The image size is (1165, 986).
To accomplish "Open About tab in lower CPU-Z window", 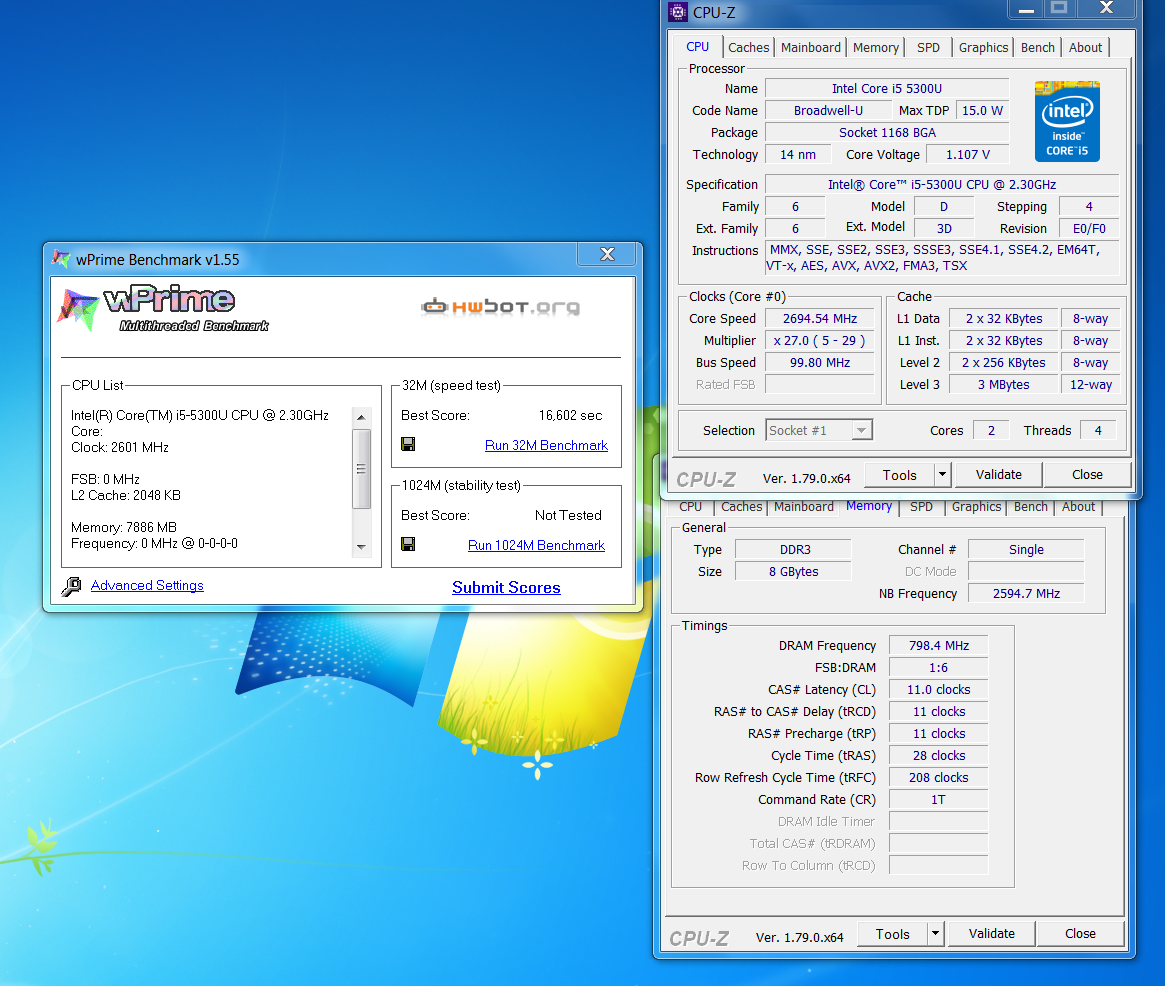I will tap(1078, 507).
